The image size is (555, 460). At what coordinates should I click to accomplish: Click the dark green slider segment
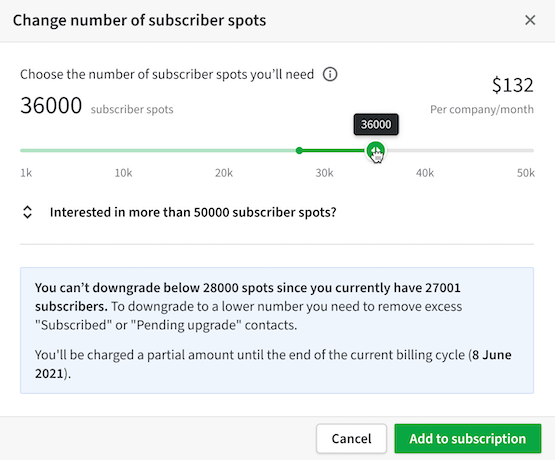click(334, 151)
